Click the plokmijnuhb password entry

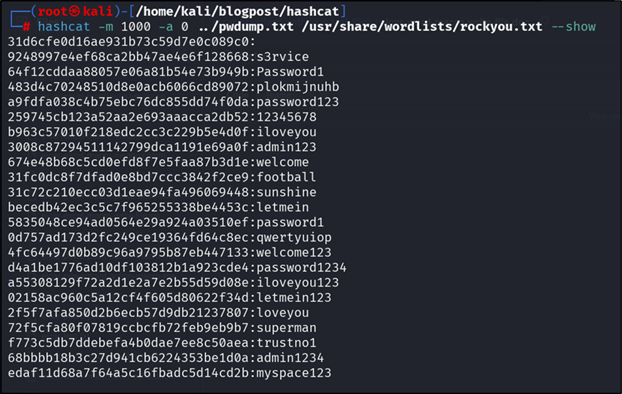298,87
